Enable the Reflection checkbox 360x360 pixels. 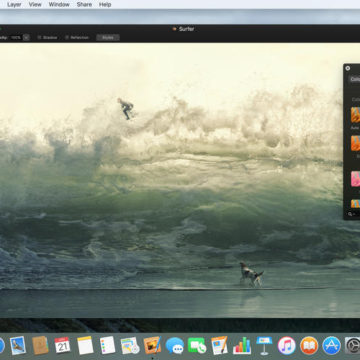click(67, 37)
